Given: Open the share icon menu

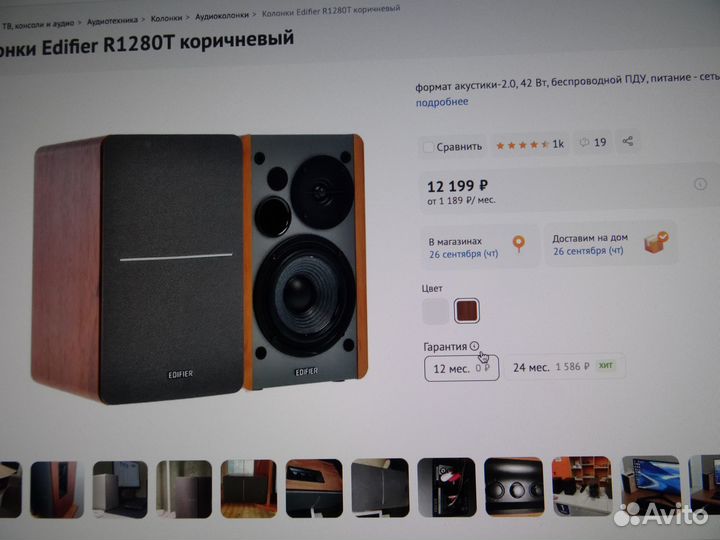Looking at the screenshot, I should [628, 141].
